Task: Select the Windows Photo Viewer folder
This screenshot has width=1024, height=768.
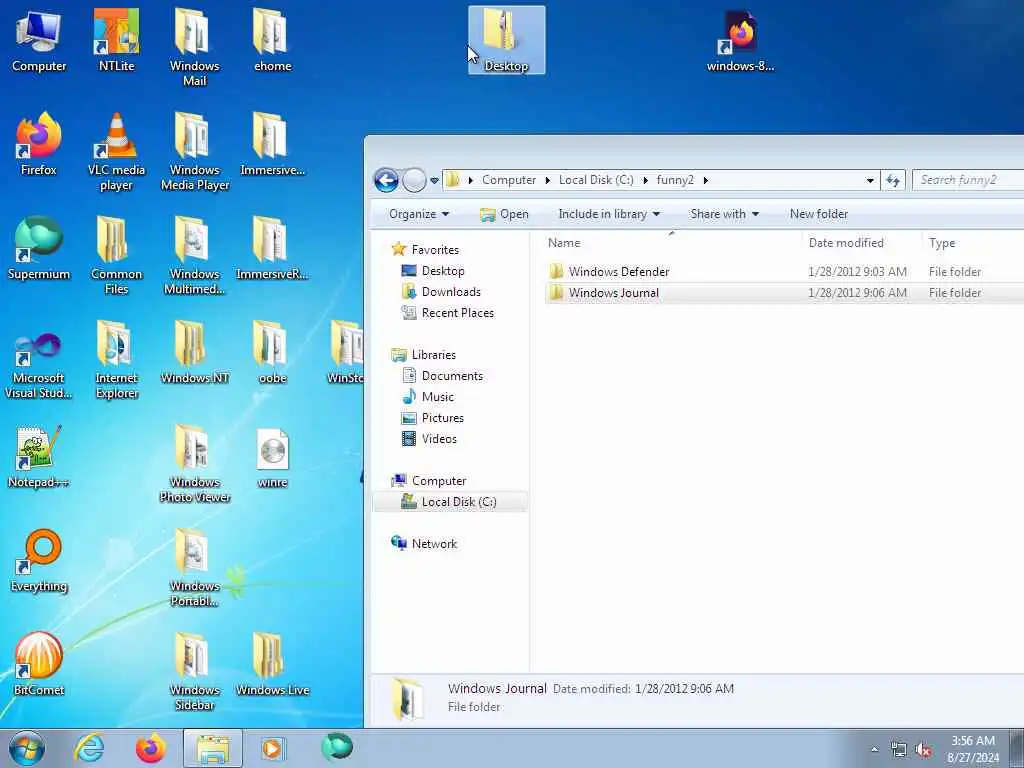Action: point(195,464)
